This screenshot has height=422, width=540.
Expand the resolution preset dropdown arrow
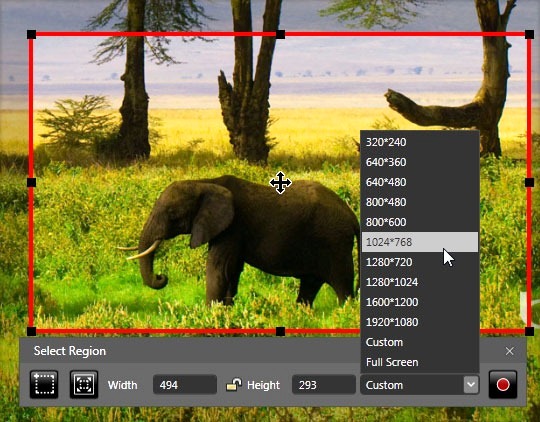[471, 384]
